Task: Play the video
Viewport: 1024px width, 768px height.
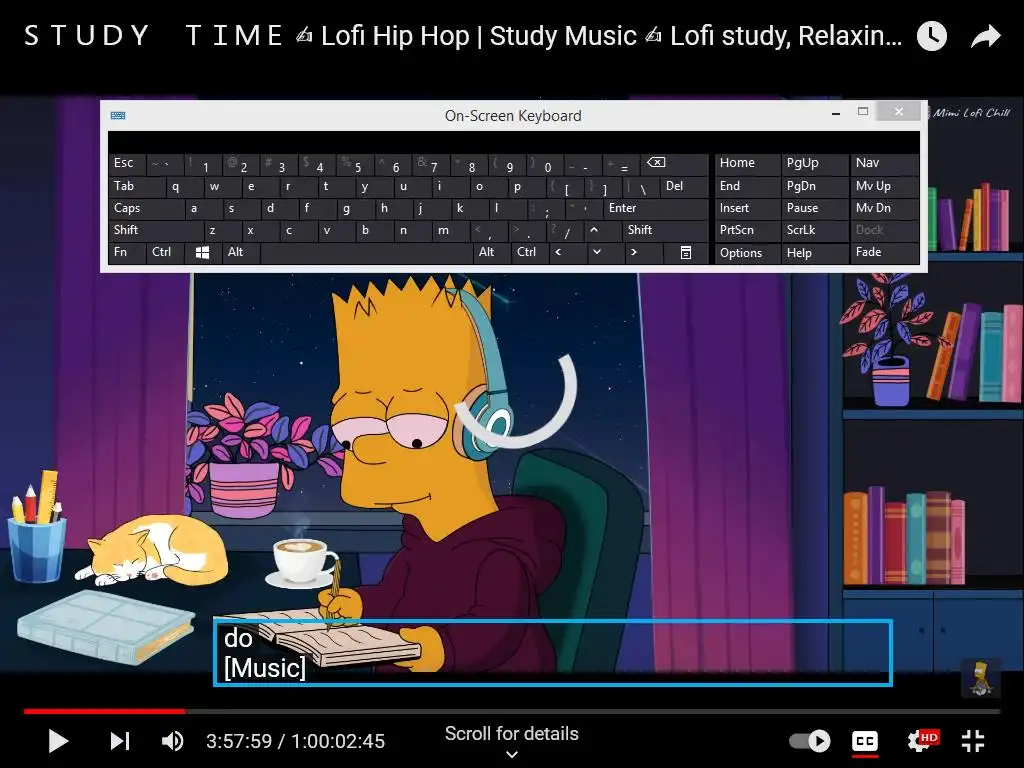Action: pos(58,741)
